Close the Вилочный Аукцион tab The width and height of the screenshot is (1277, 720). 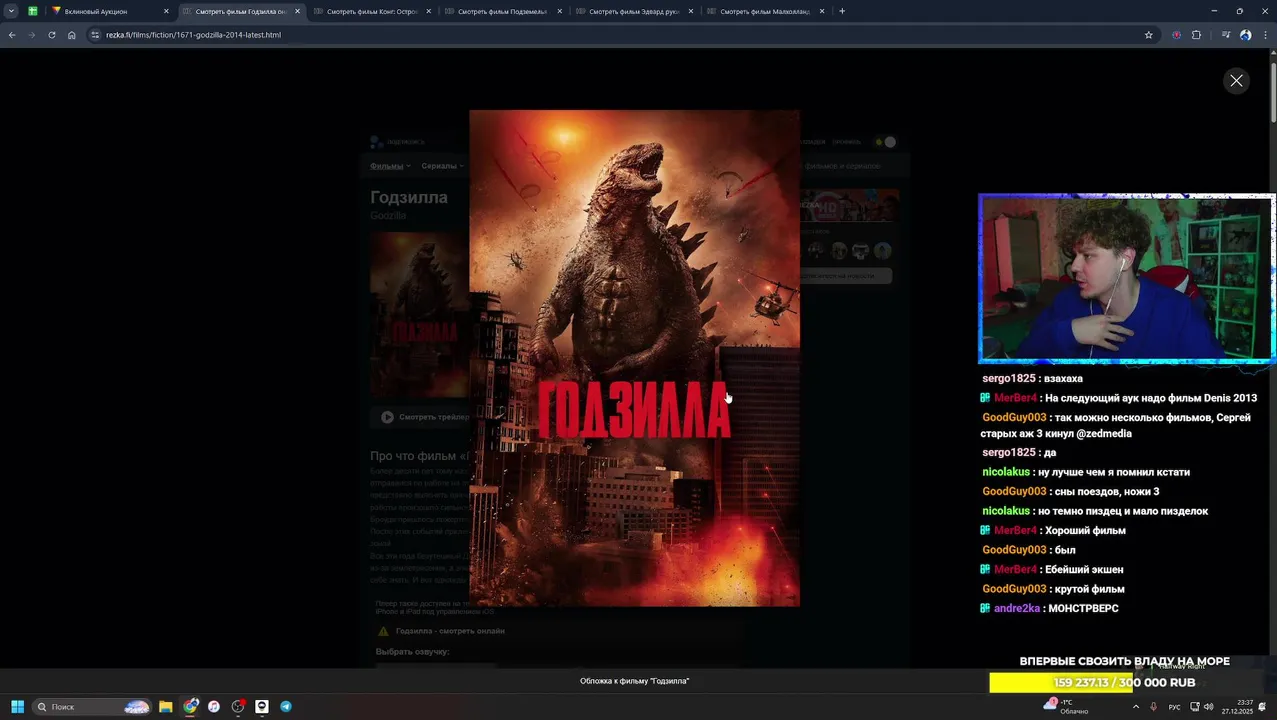coord(166,11)
